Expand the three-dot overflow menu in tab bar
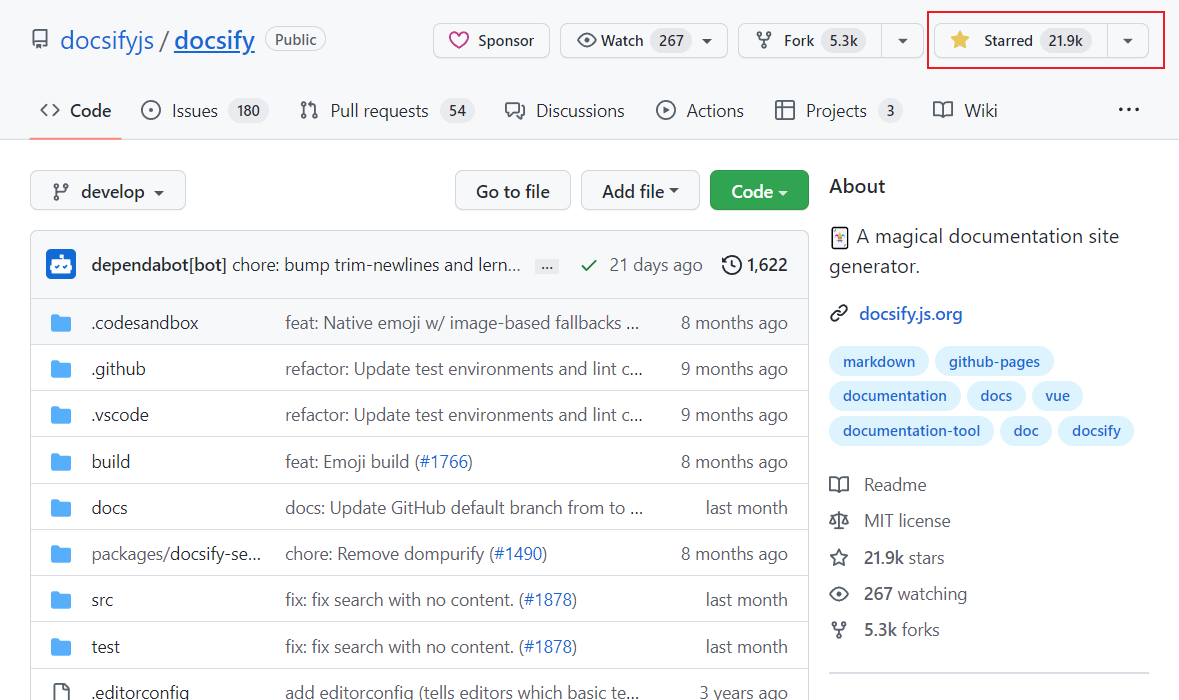1179x700 pixels. pyautogui.click(x=1129, y=110)
